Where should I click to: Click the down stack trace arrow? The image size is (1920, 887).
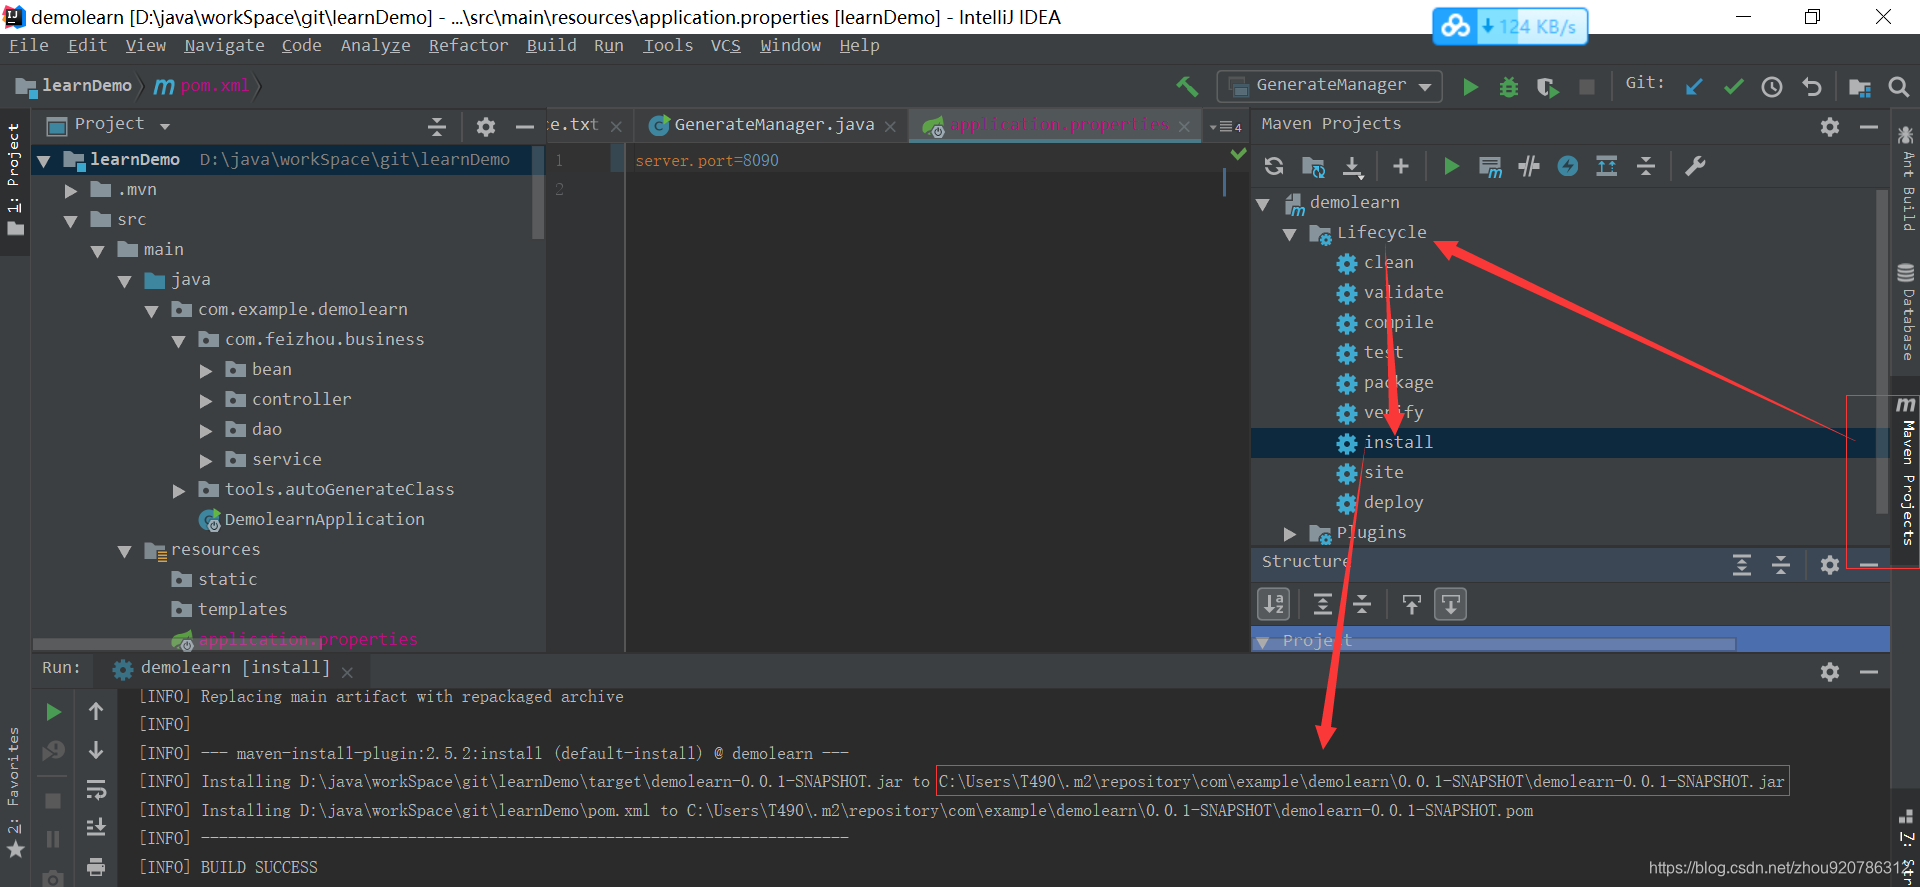[96, 750]
